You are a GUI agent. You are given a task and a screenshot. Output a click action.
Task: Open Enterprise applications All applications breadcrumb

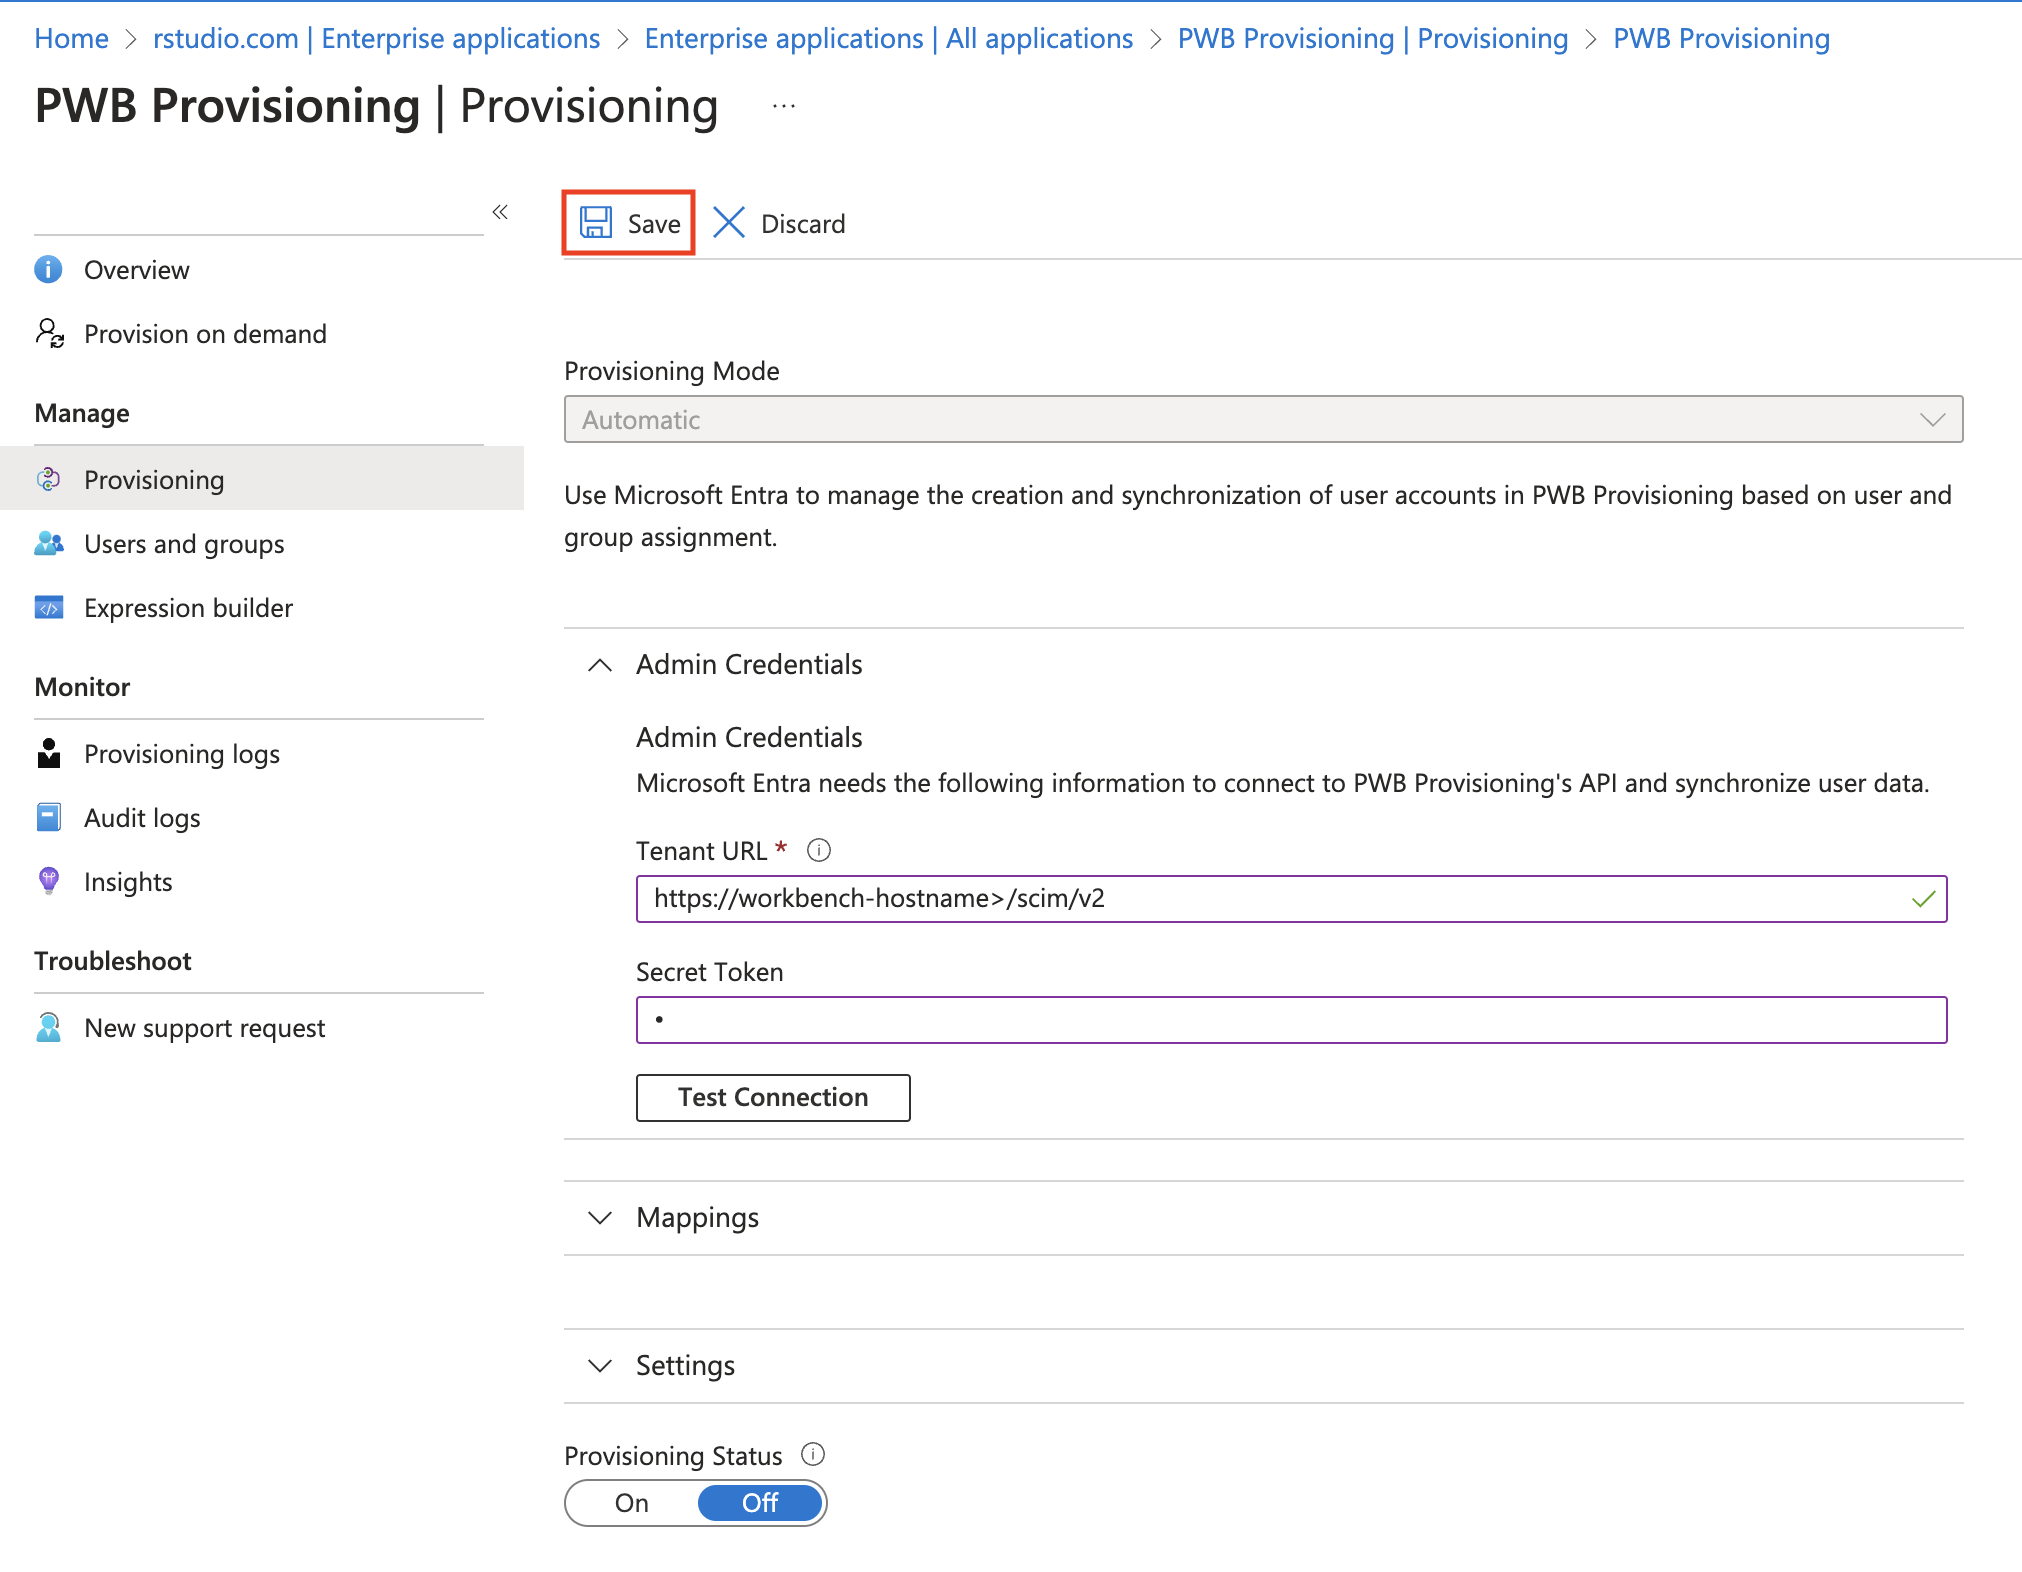click(888, 38)
